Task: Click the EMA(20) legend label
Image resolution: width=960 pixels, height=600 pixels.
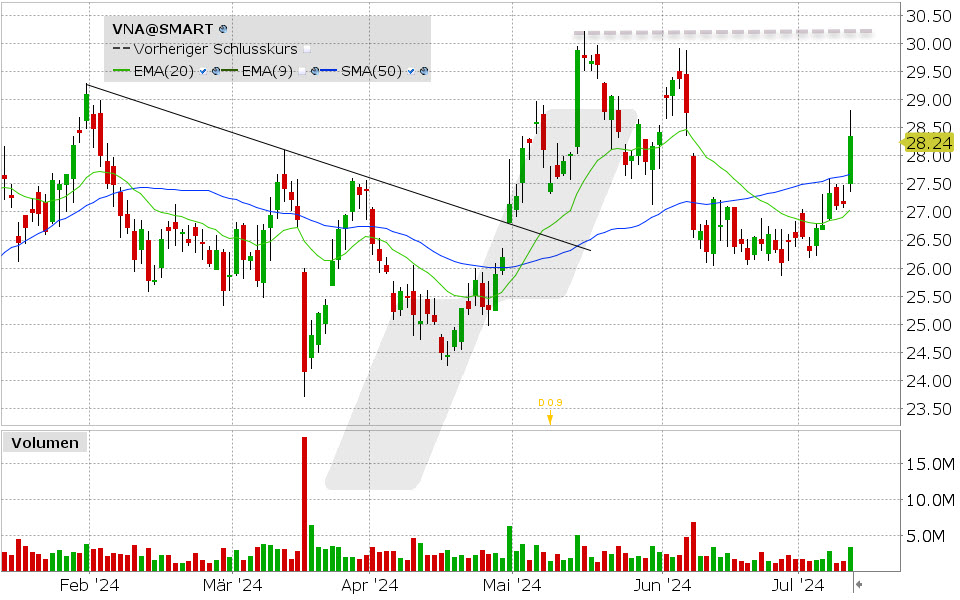Action: coord(163,71)
